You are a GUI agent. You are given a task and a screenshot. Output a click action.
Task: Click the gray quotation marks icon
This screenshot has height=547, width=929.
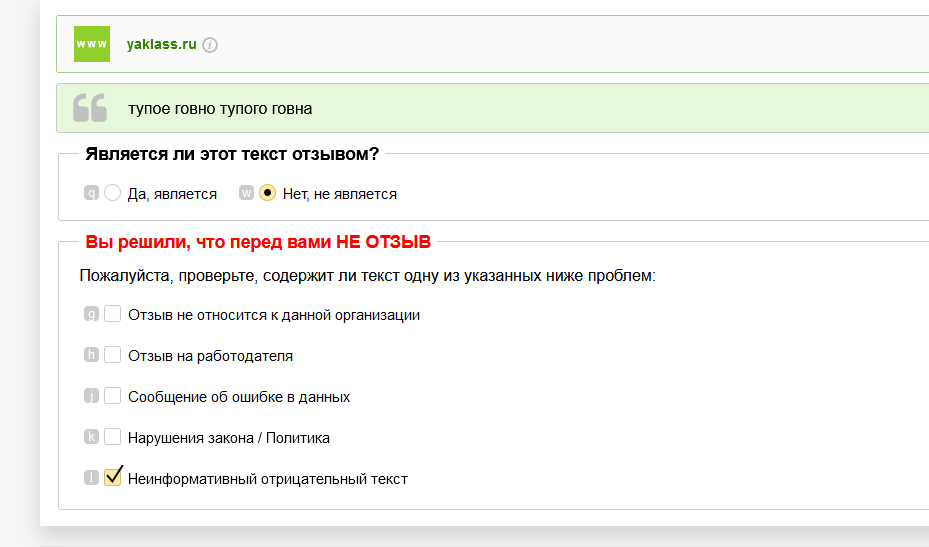(x=90, y=108)
